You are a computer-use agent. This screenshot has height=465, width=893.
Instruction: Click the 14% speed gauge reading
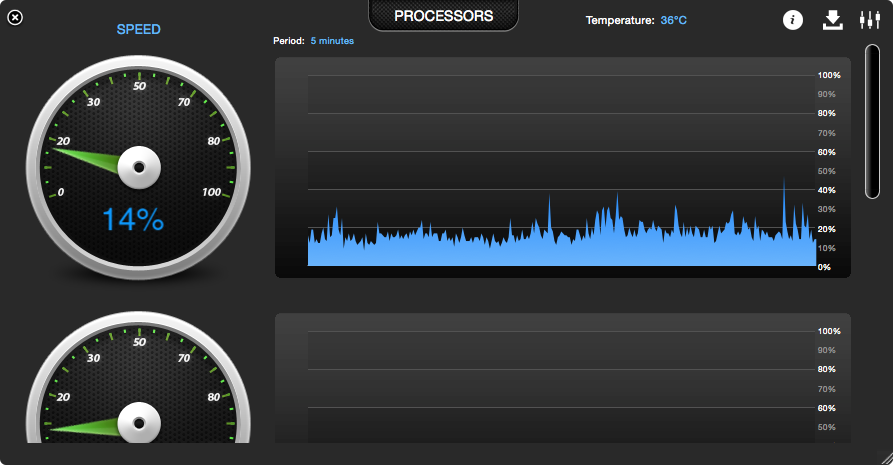[133, 219]
